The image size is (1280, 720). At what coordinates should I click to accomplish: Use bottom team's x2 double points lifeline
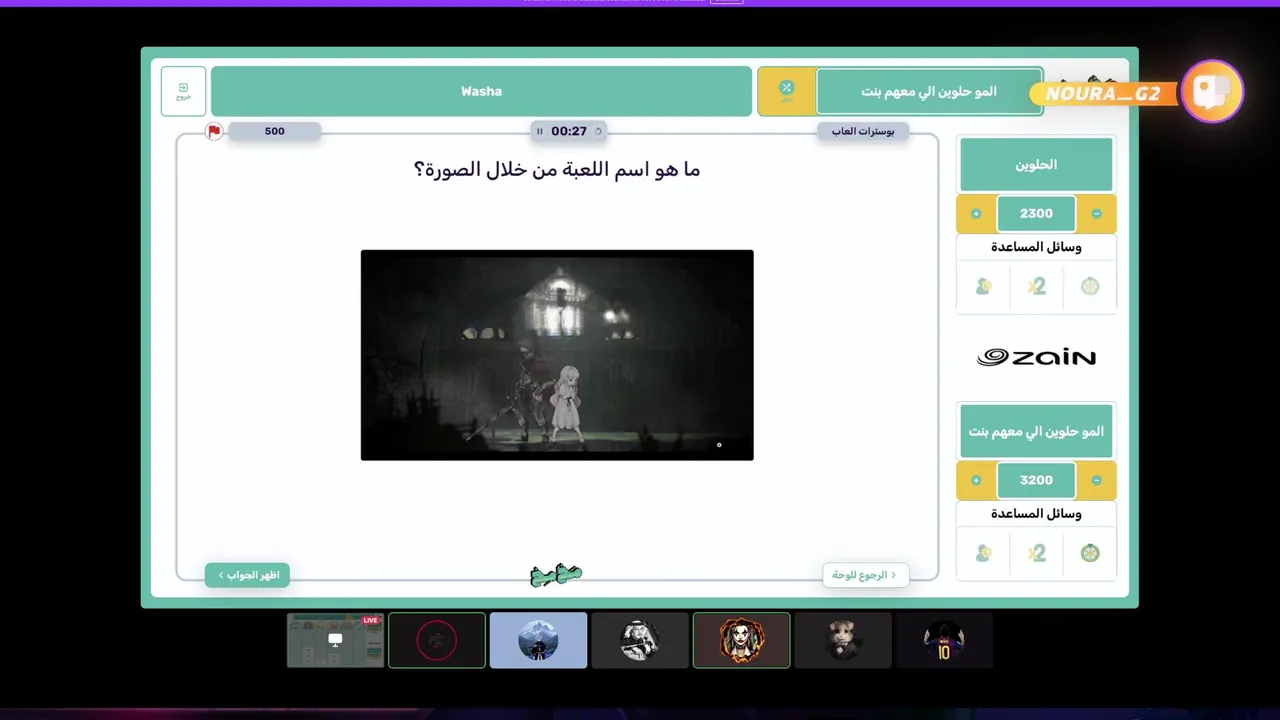click(1036, 553)
